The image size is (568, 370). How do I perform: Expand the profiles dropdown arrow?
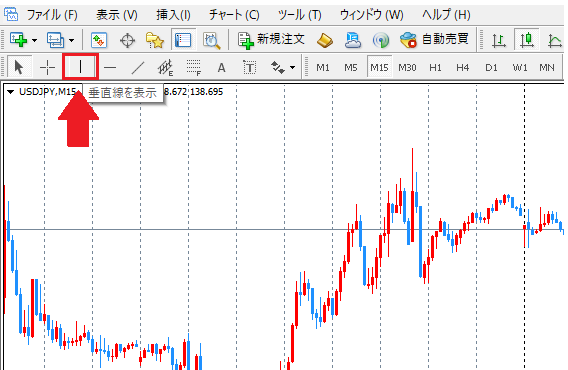[71, 40]
